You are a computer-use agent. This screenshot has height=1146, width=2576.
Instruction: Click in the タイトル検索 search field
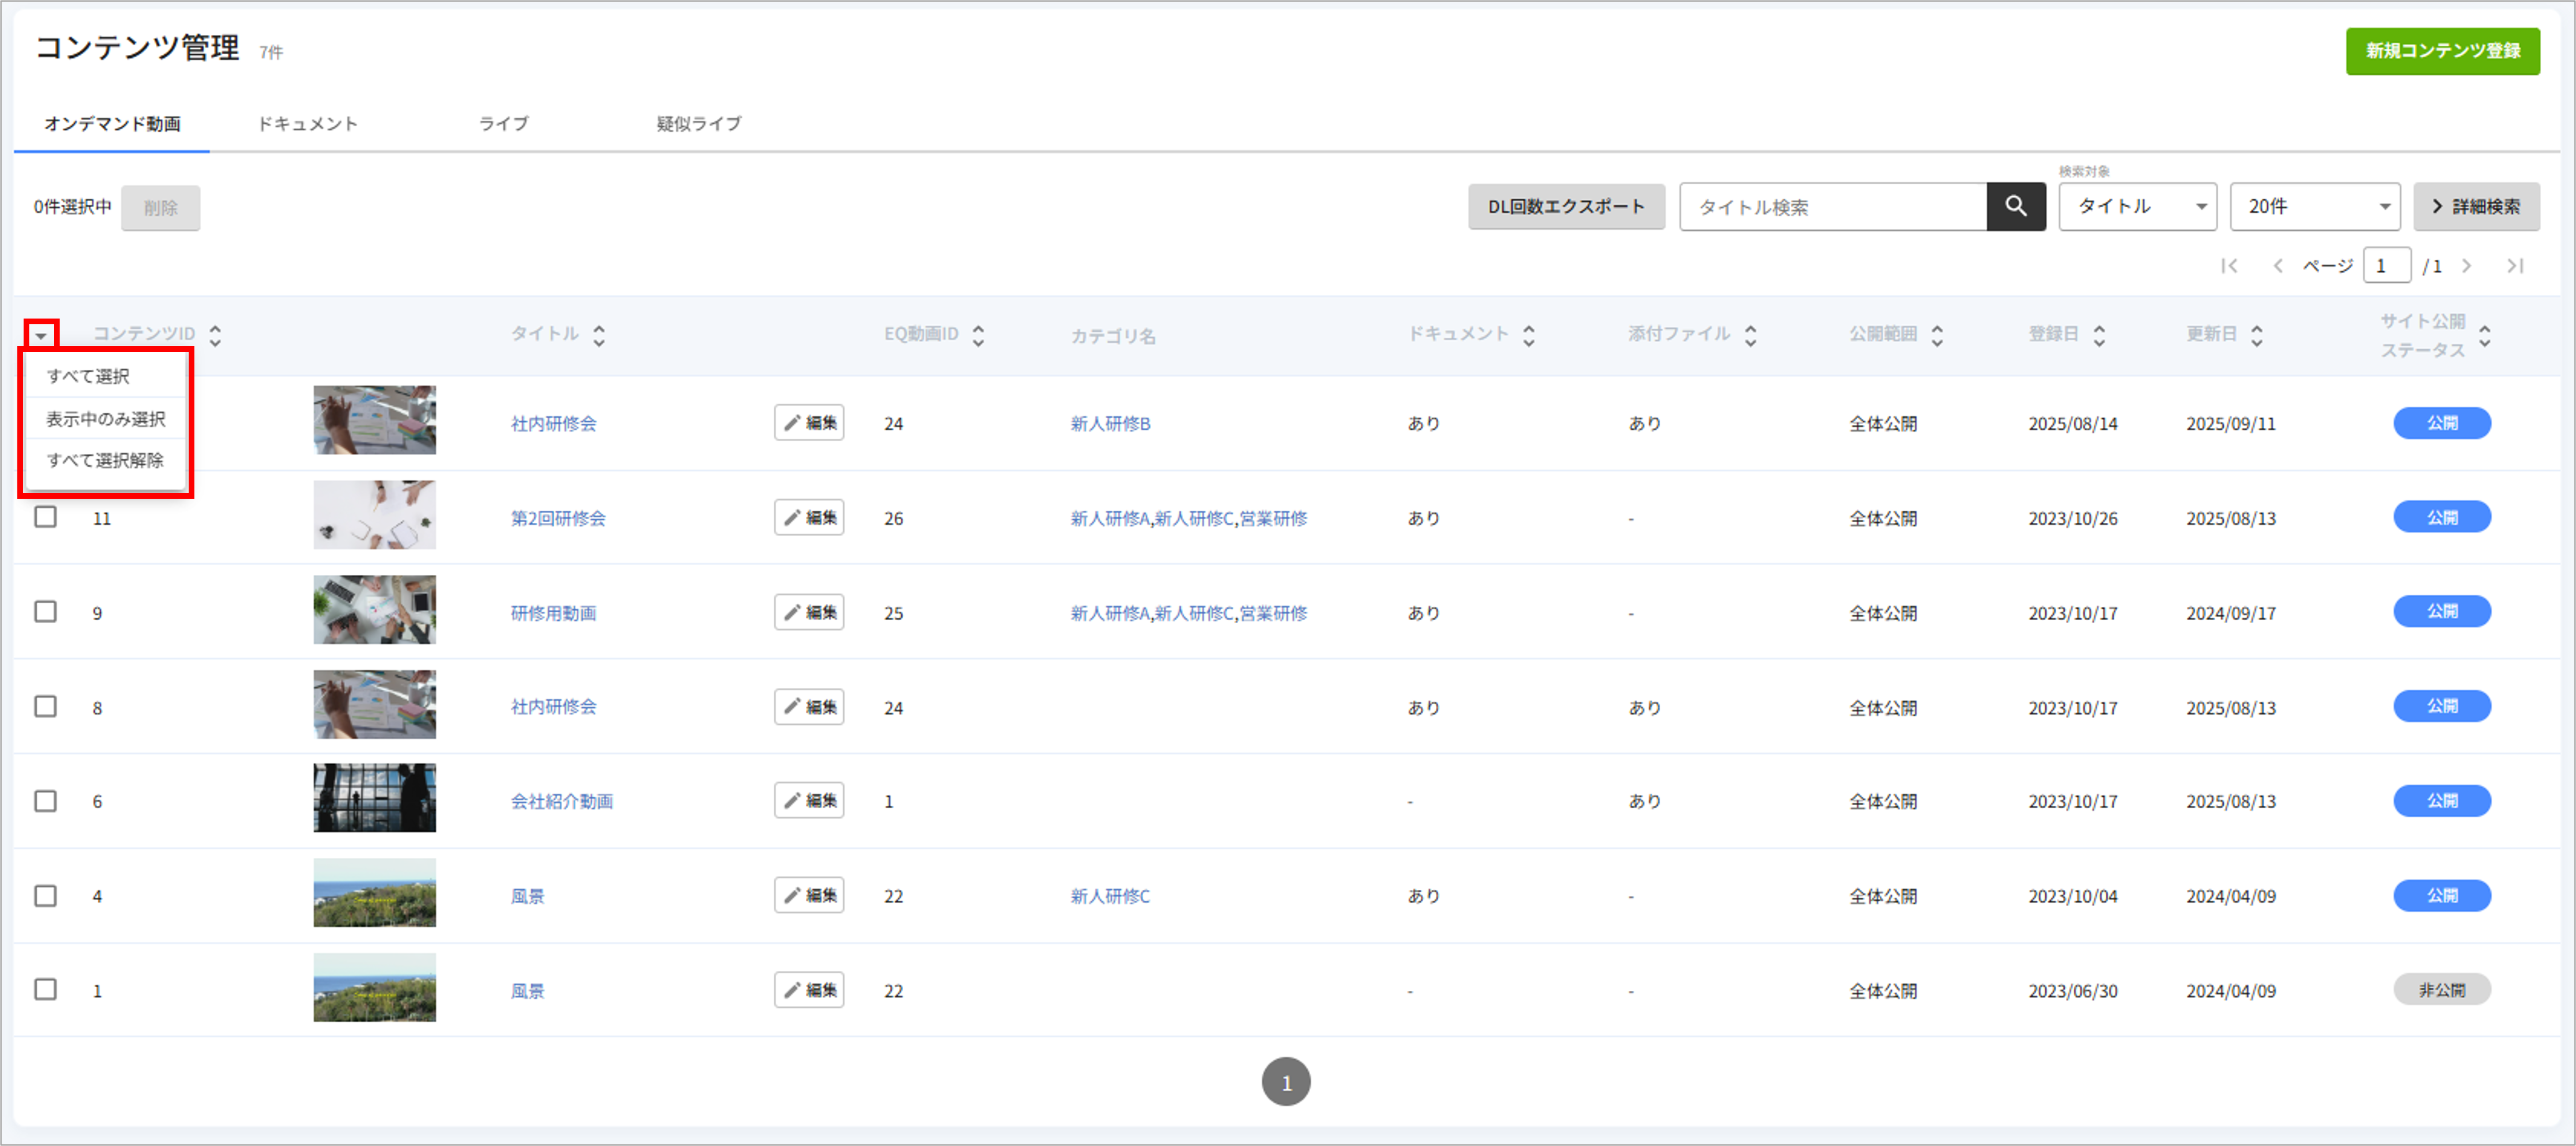pos(1833,207)
